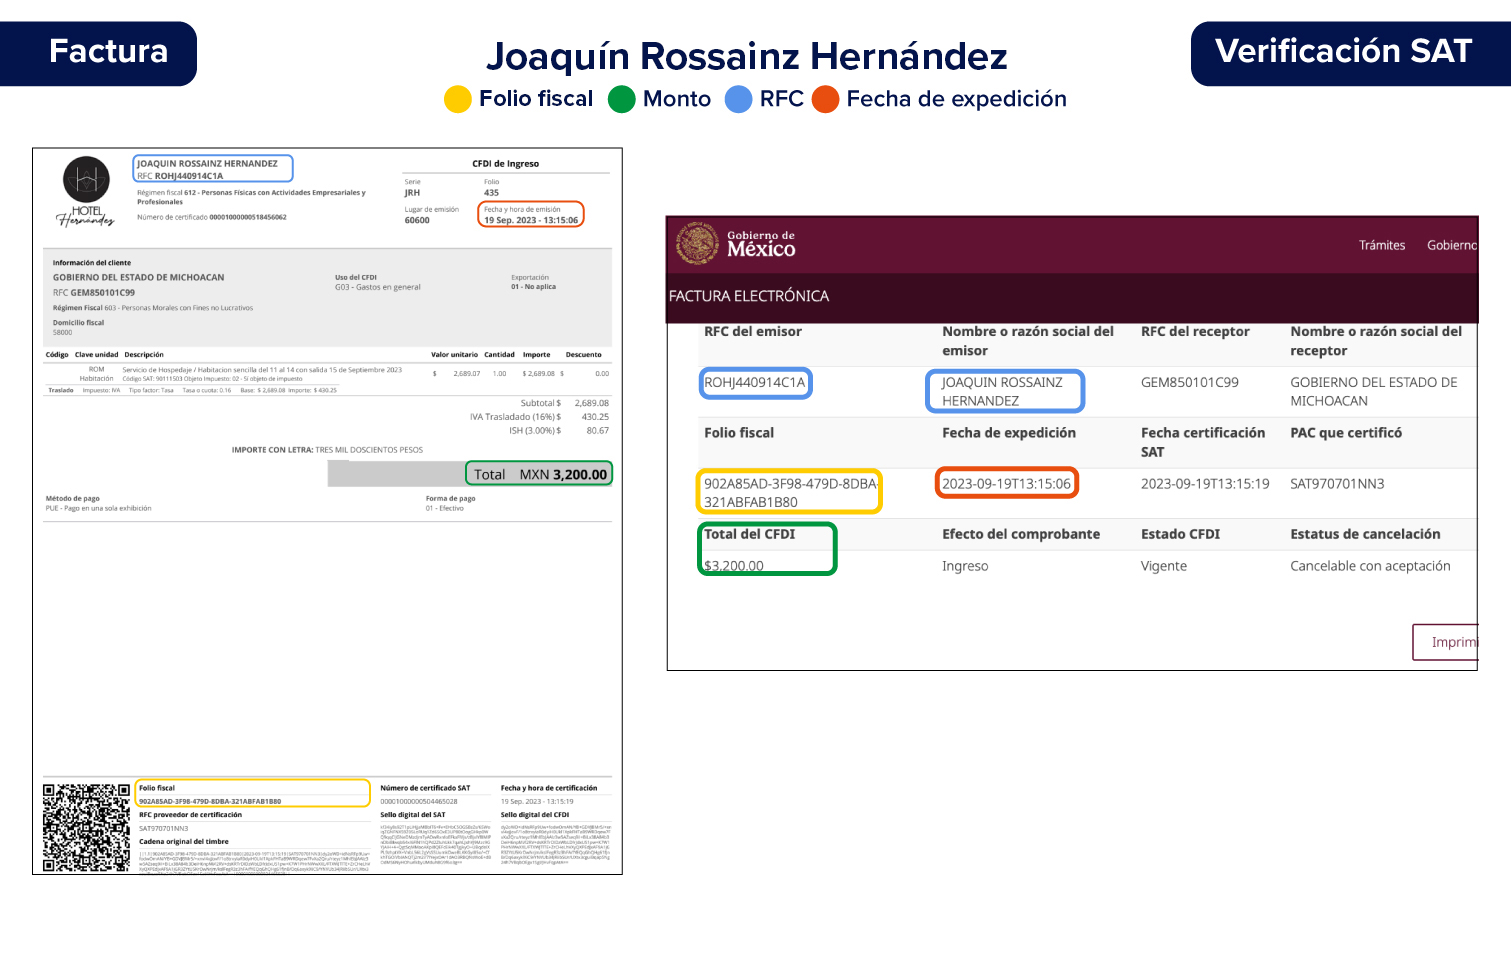1511x957 pixels.
Task: Select Cancelable con aceptación status
Action: click(1370, 565)
